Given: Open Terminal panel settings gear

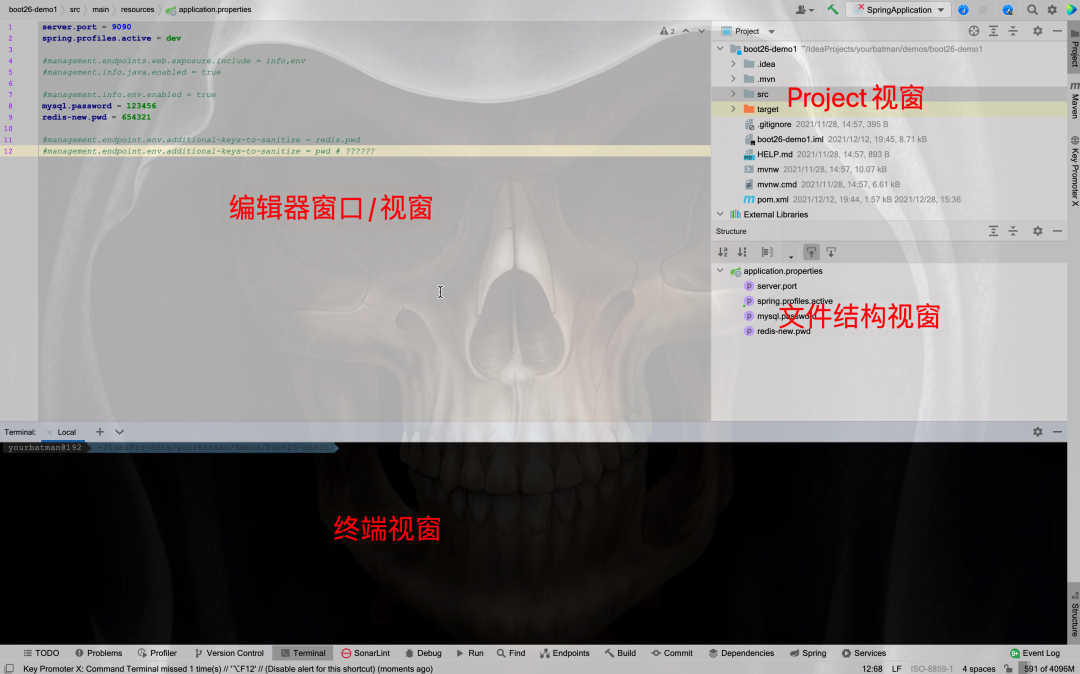Looking at the screenshot, I should (x=1037, y=432).
